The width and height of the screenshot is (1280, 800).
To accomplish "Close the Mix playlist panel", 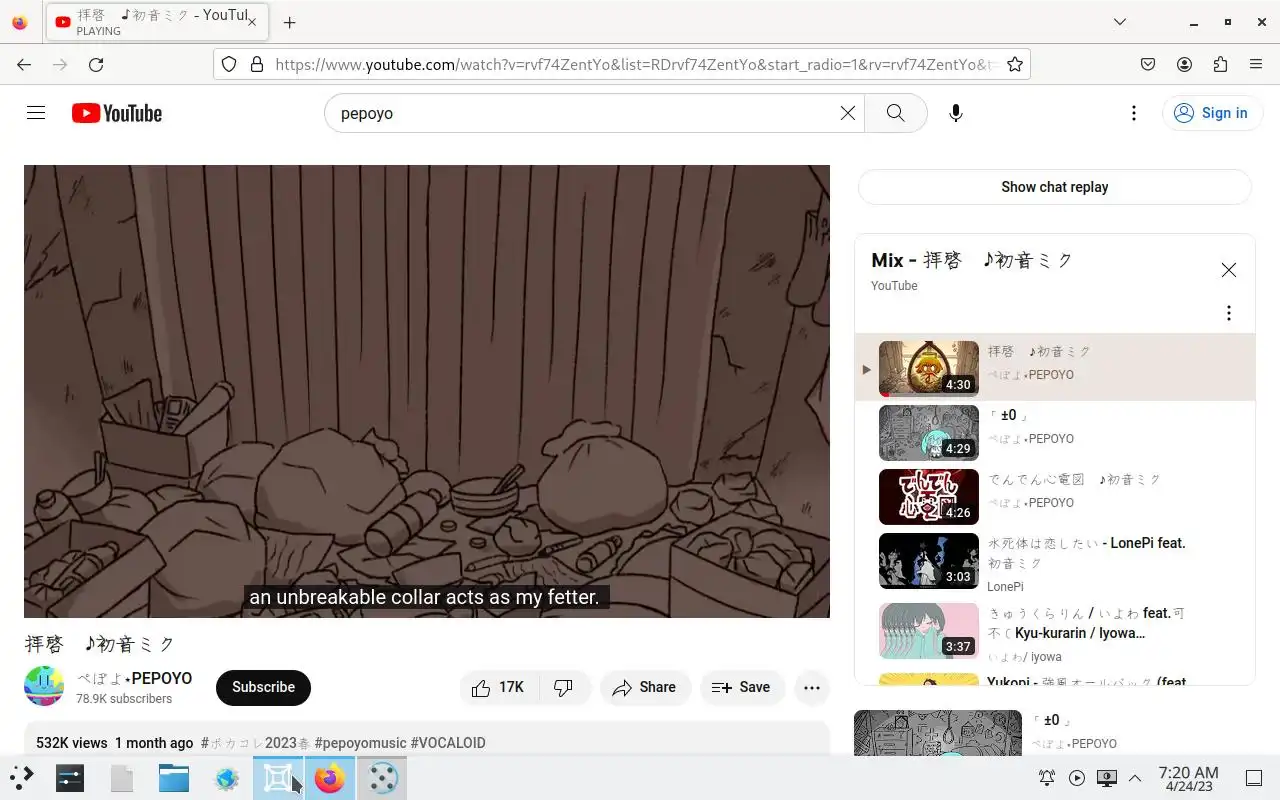I will coord(1229,270).
